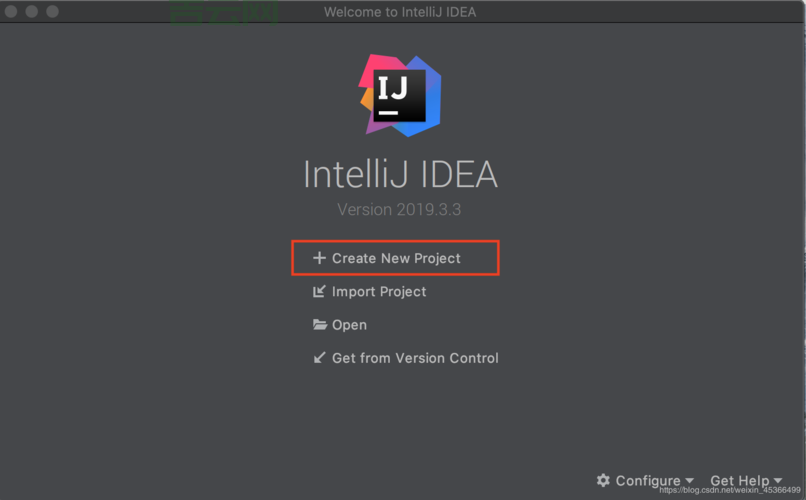Screen dimensions: 806x500
Task: Click the open folder icon
Action: click(x=320, y=325)
